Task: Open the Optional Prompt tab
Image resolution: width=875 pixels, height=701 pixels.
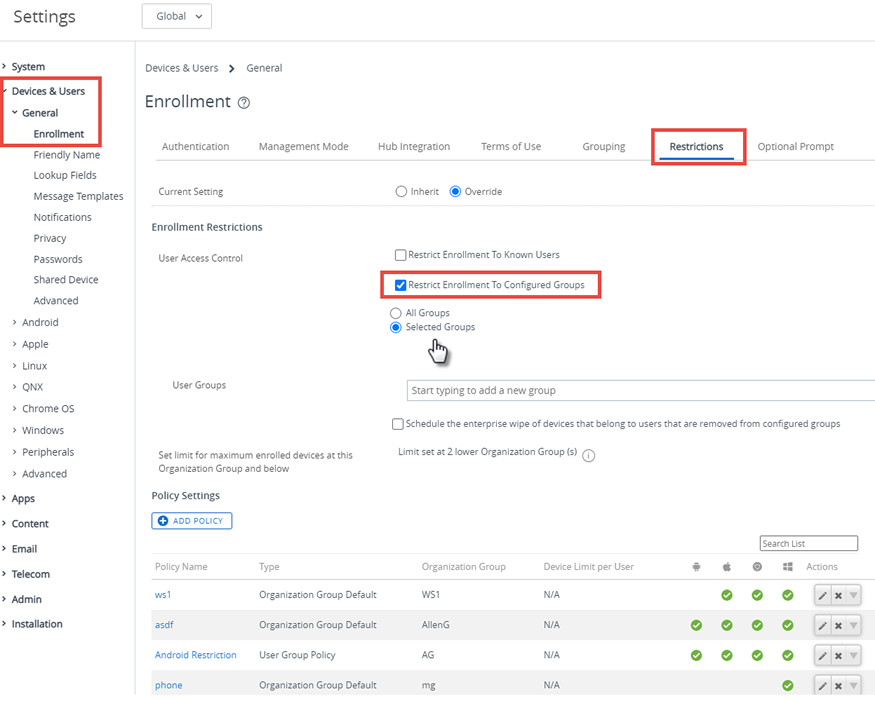Action: [796, 146]
